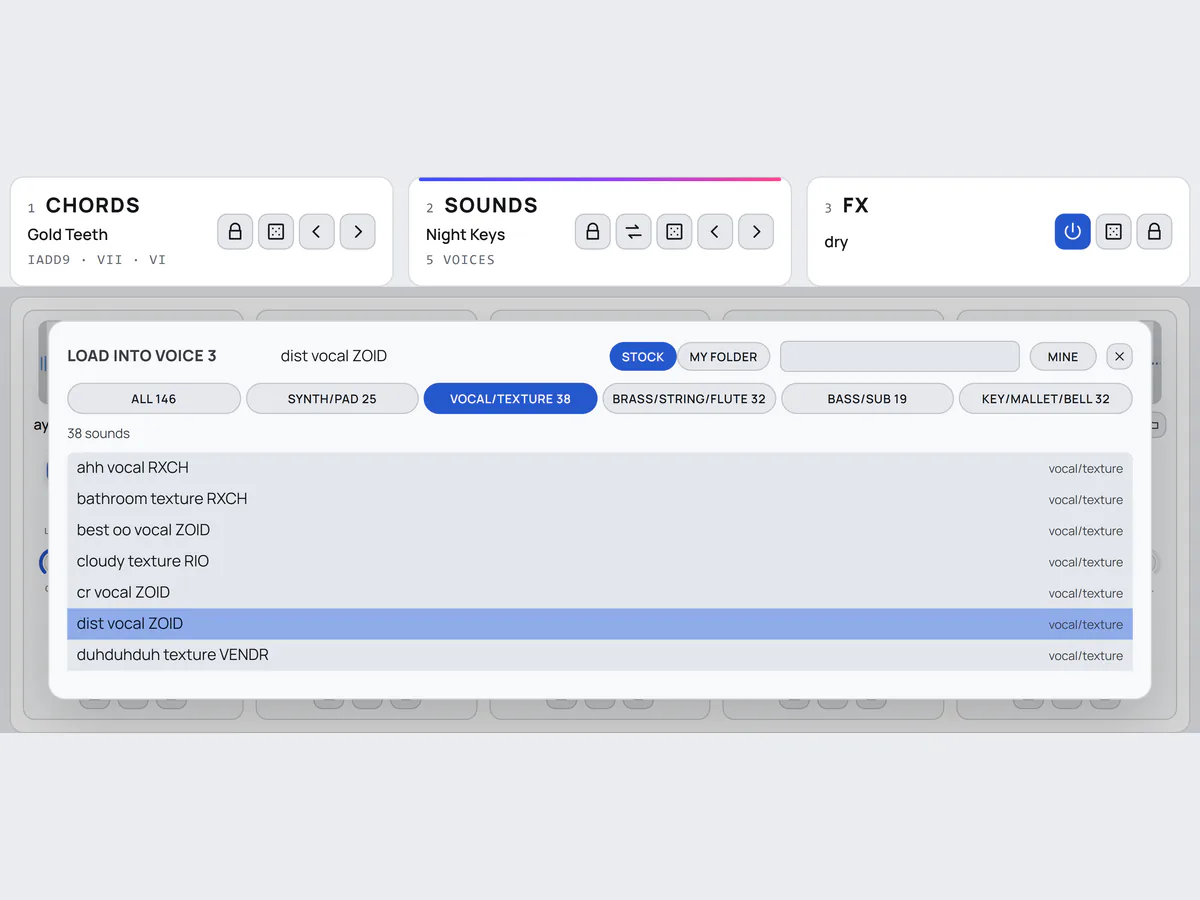Click the Mine filter button

click(x=1063, y=357)
